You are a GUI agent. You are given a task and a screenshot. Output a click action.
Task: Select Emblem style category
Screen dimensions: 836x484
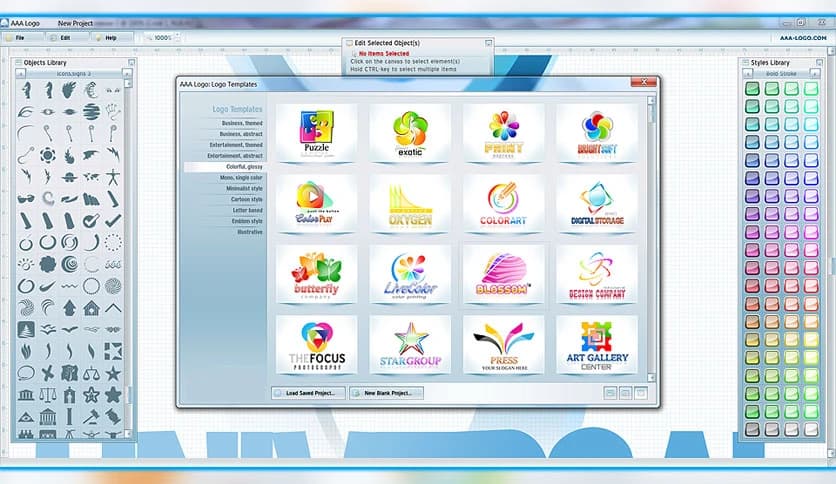click(x=247, y=221)
